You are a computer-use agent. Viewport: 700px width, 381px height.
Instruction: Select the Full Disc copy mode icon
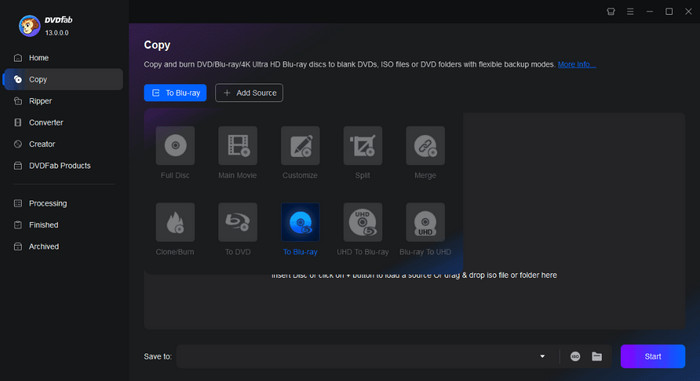pos(175,146)
